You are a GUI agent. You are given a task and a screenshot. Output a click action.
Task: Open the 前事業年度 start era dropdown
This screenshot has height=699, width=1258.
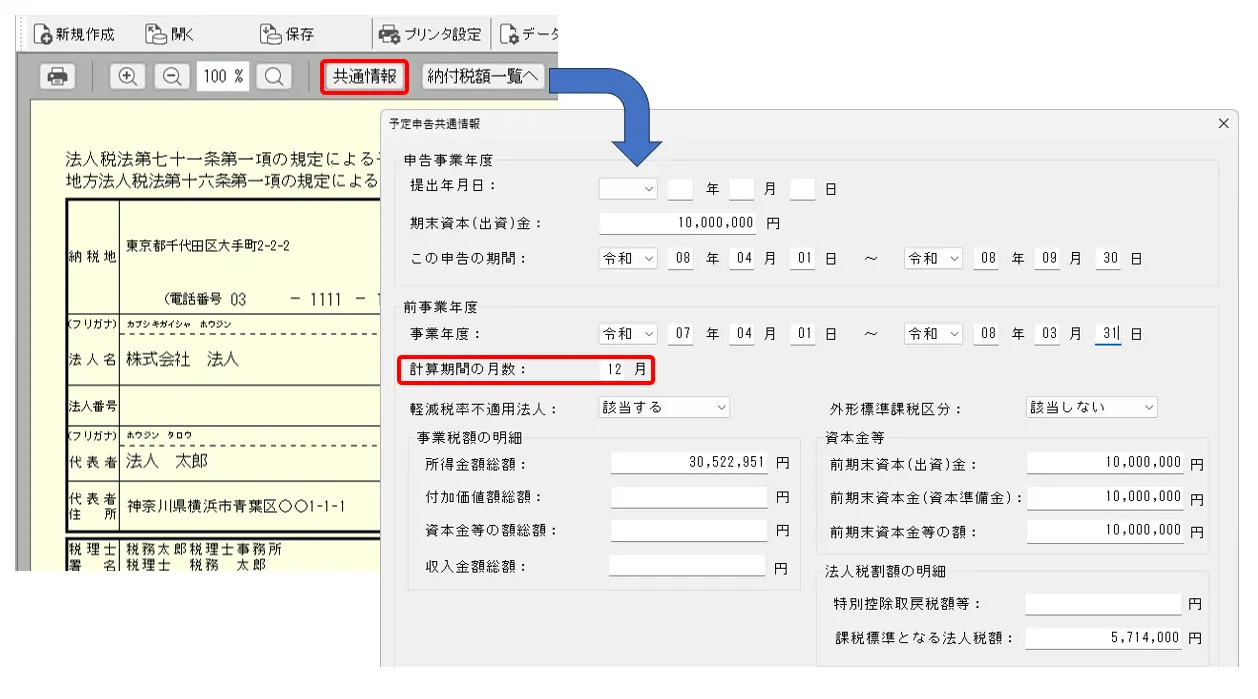[x=628, y=334]
